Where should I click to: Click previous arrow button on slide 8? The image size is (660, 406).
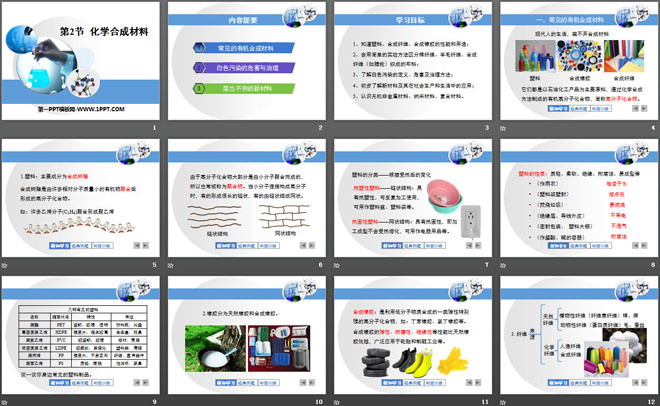636,245
